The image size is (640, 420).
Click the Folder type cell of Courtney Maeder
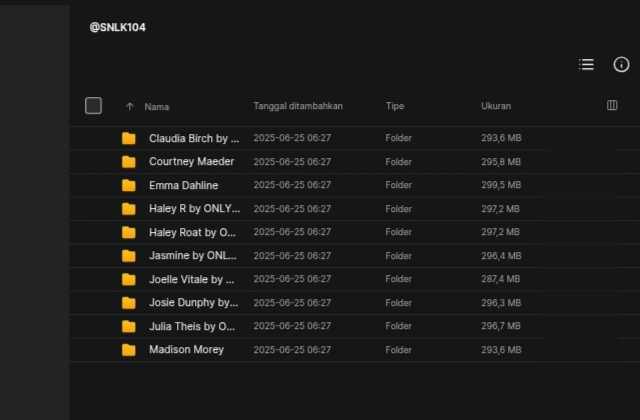(x=398, y=162)
